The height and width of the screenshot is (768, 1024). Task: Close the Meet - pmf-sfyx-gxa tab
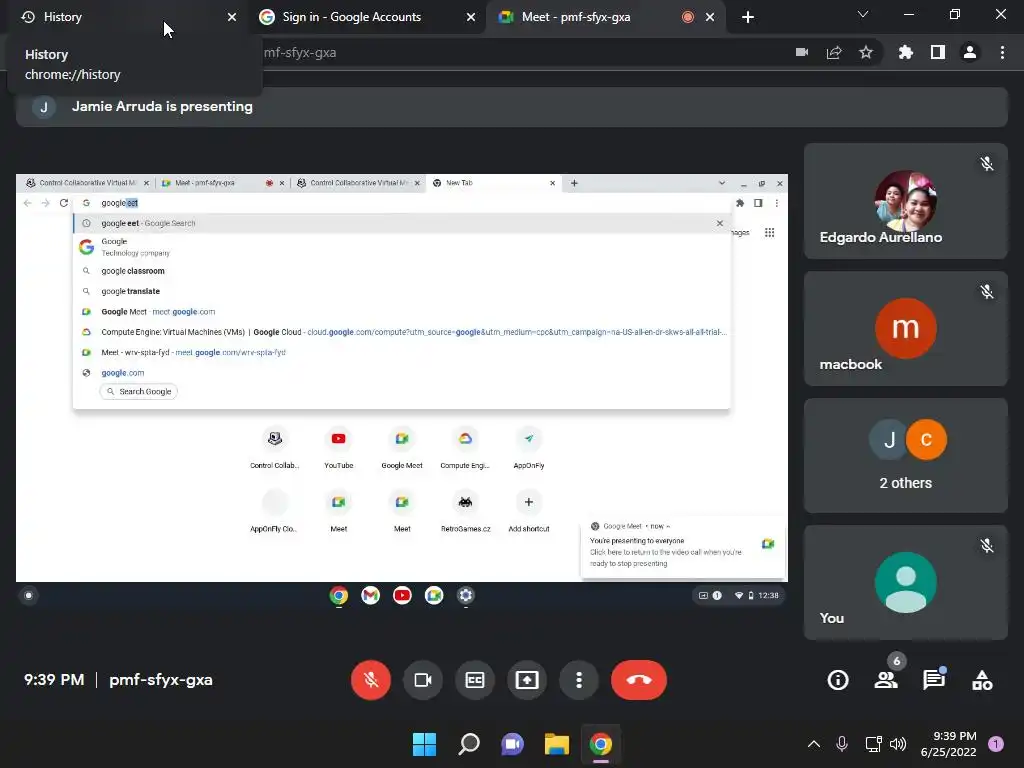click(710, 17)
